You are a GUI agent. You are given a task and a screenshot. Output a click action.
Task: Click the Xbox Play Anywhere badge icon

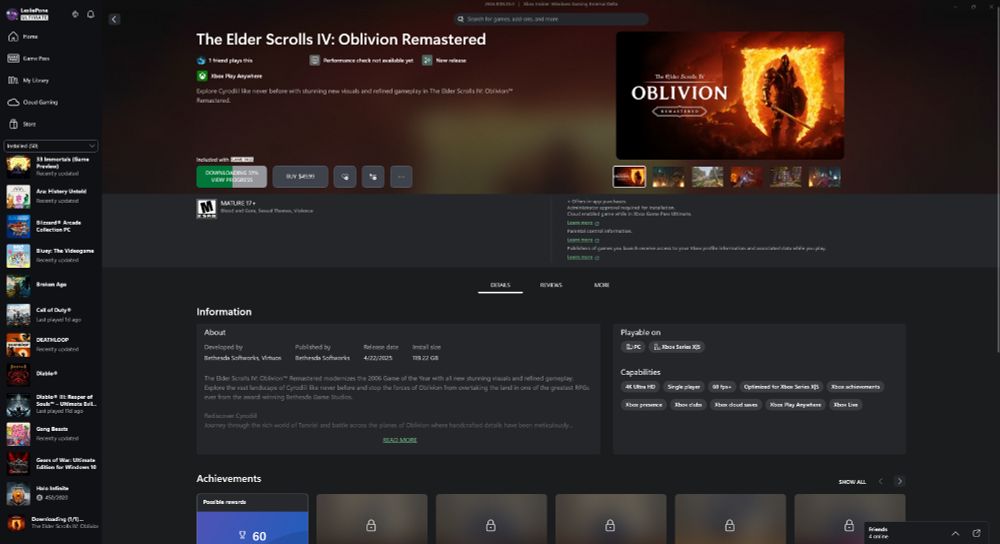[x=202, y=76]
